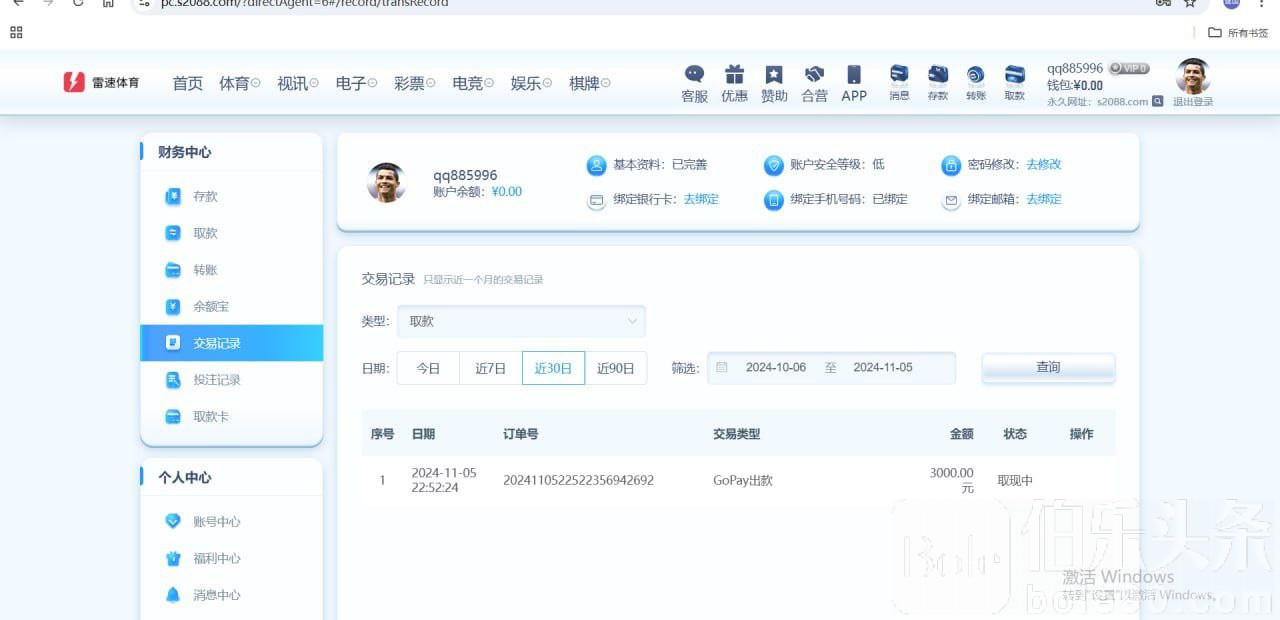Click the search icon beside s2088.com
The height and width of the screenshot is (620, 1280).
click(x=1158, y=101)
